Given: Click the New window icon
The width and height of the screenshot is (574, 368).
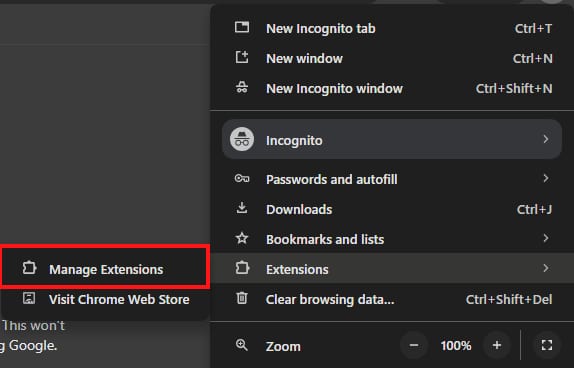Looking at the screenshot, I should (x=242, y=57).
